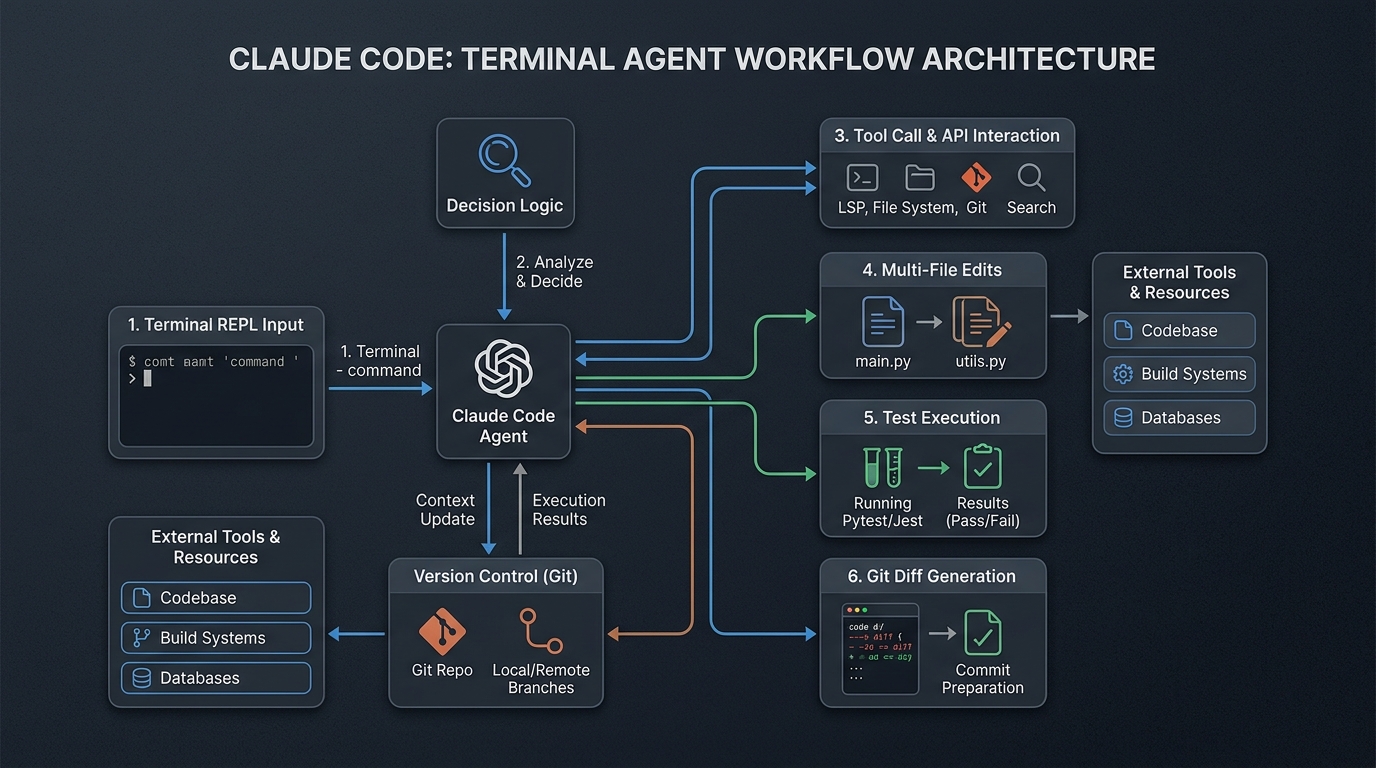Click '3. Tool Call & API Interaction' header
This screenshot has width=1376, height=768.
pos(947,136)
